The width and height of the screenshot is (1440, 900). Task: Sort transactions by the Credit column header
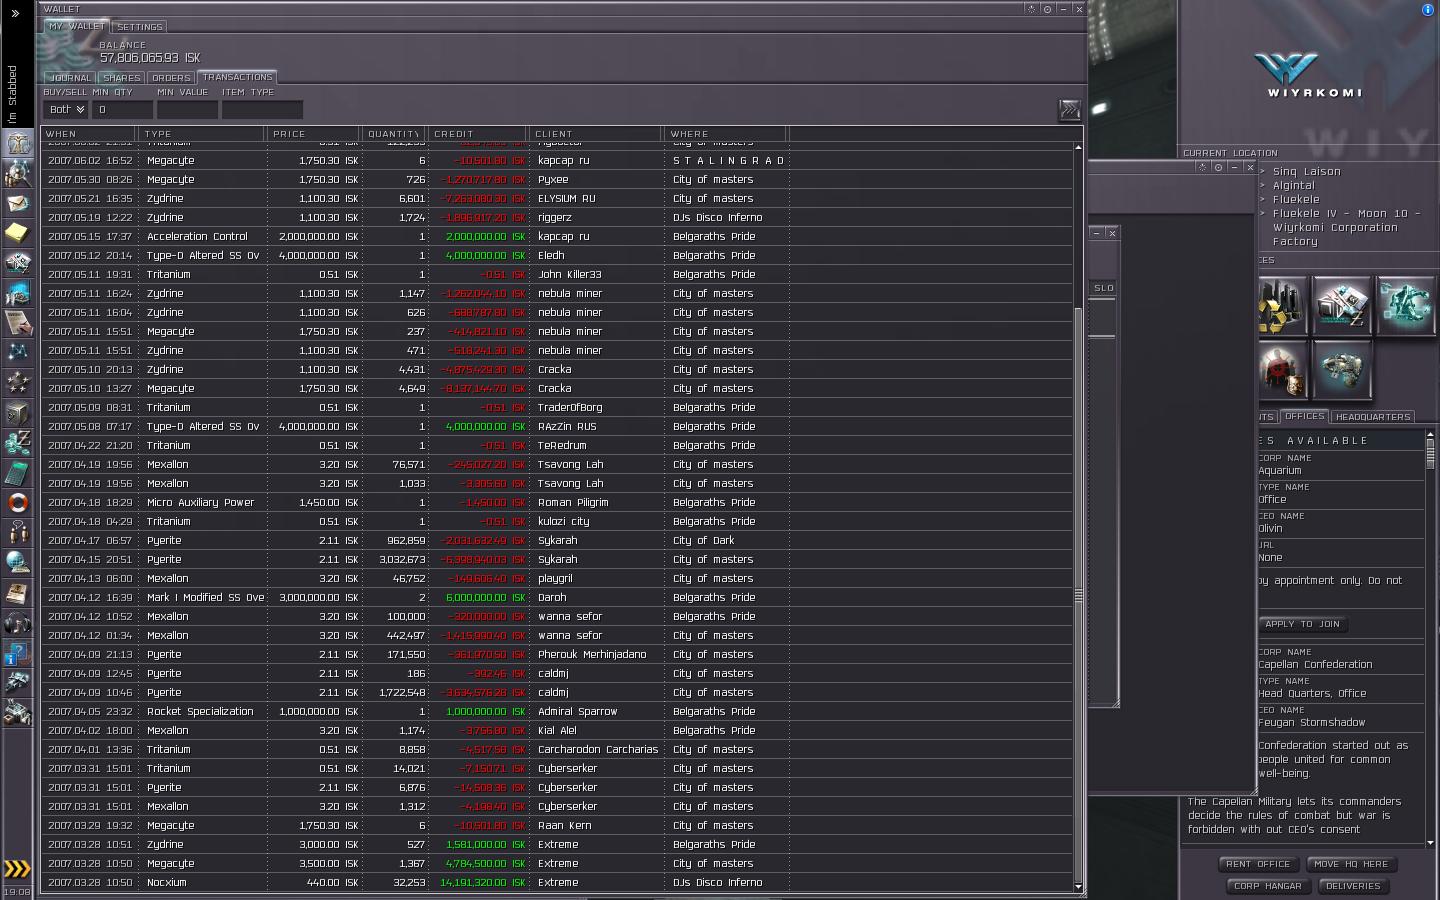coord(478,133)
